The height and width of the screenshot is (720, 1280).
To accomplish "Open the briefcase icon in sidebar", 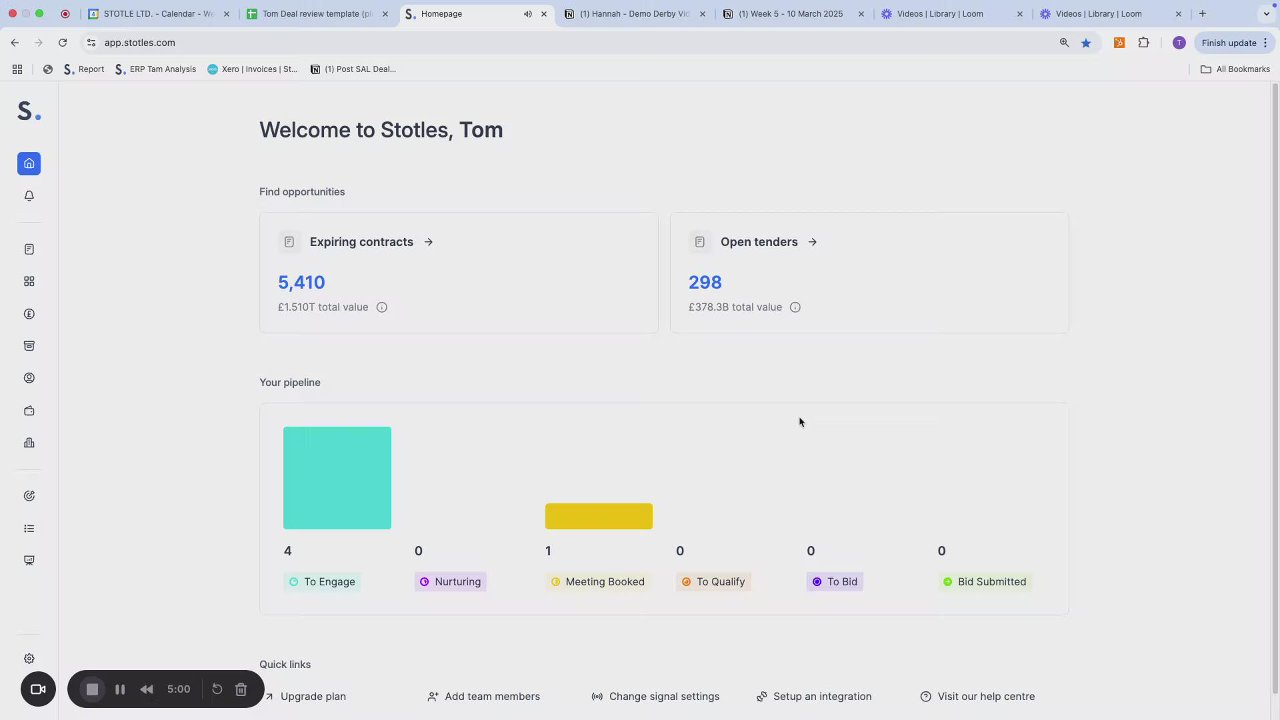I will [x=29, y=411].
